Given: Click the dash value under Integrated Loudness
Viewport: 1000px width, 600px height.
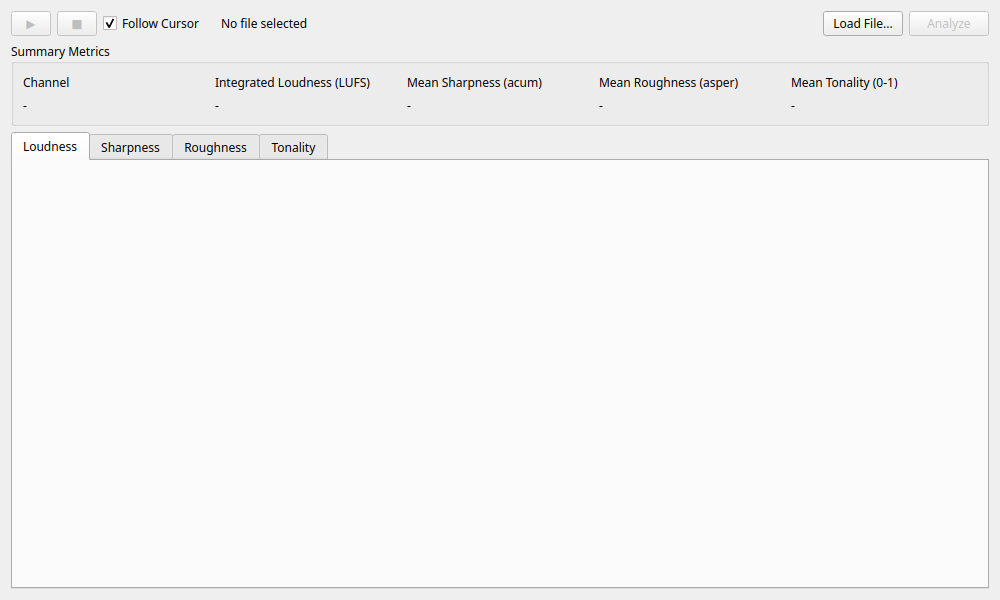Looking at the screenshot, I should pyautogui.click(x=217, y=105).
